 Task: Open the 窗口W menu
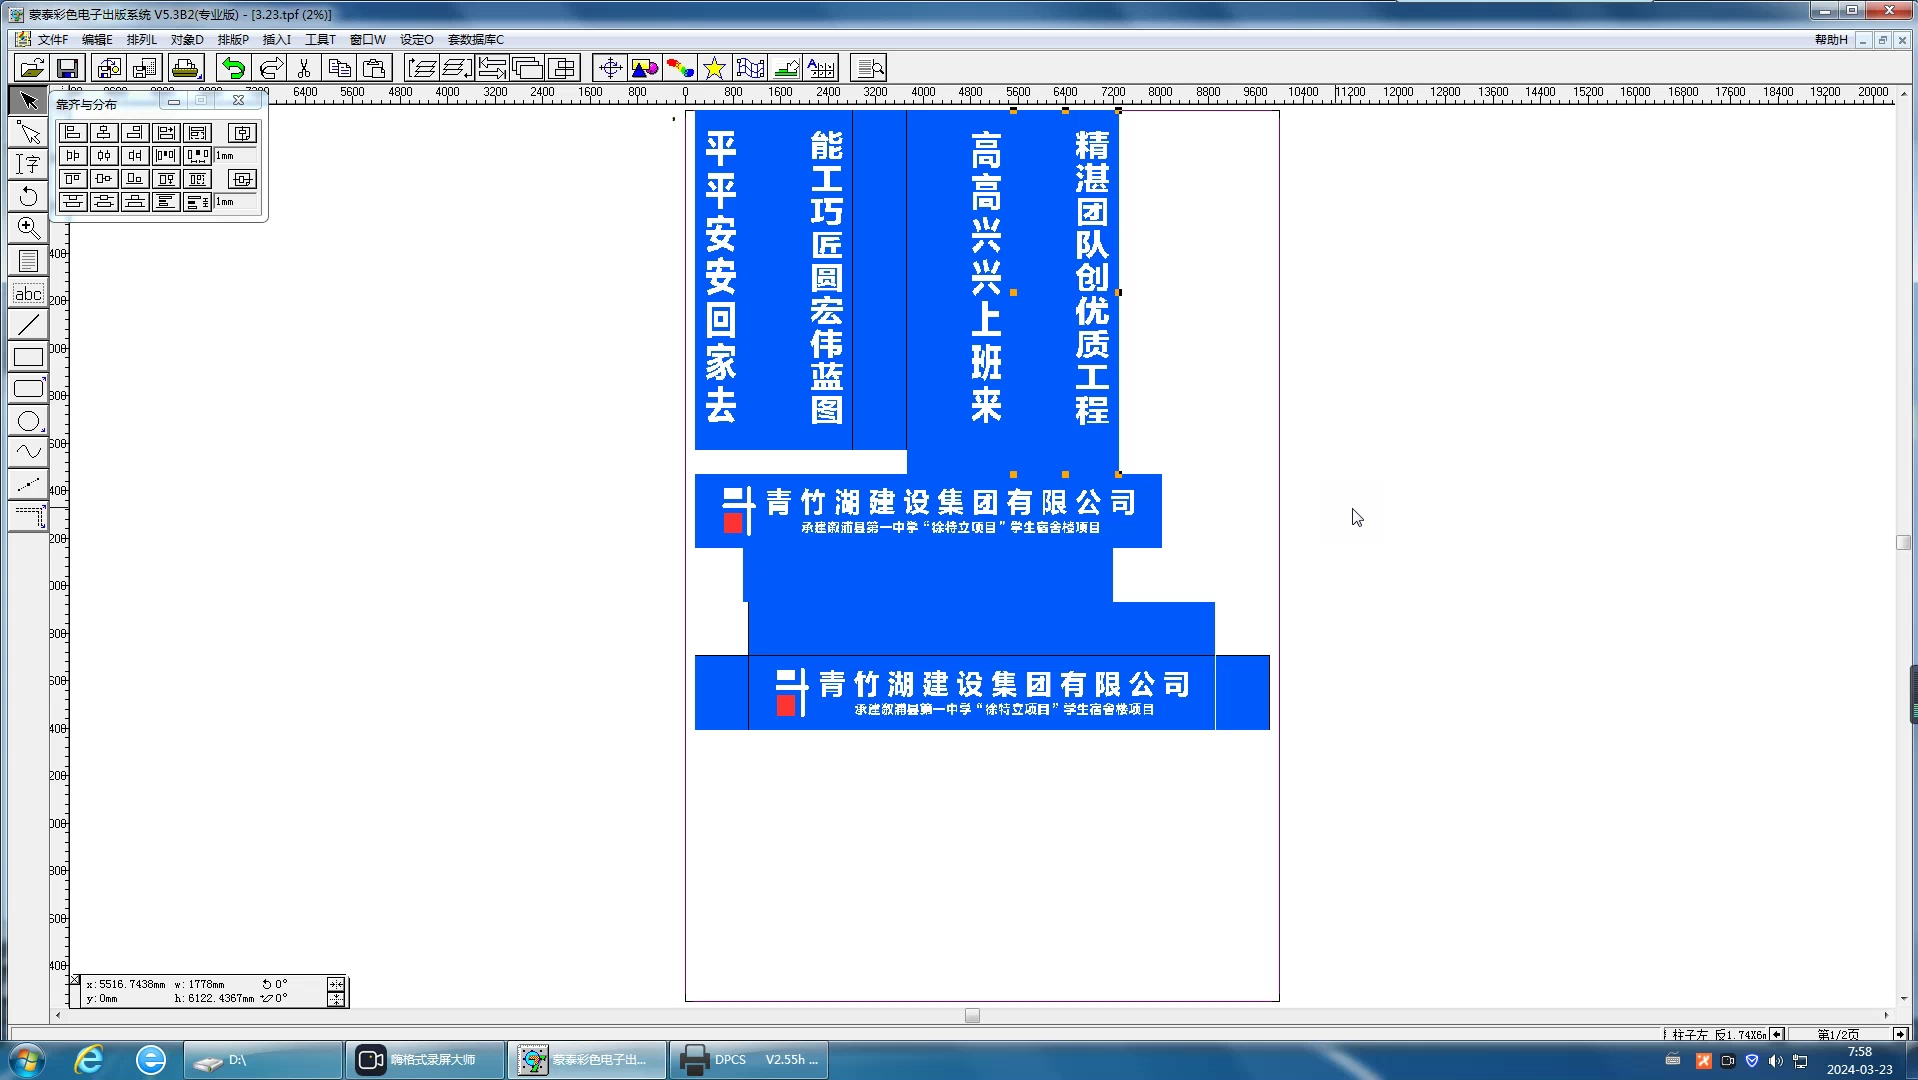(367, 40)
